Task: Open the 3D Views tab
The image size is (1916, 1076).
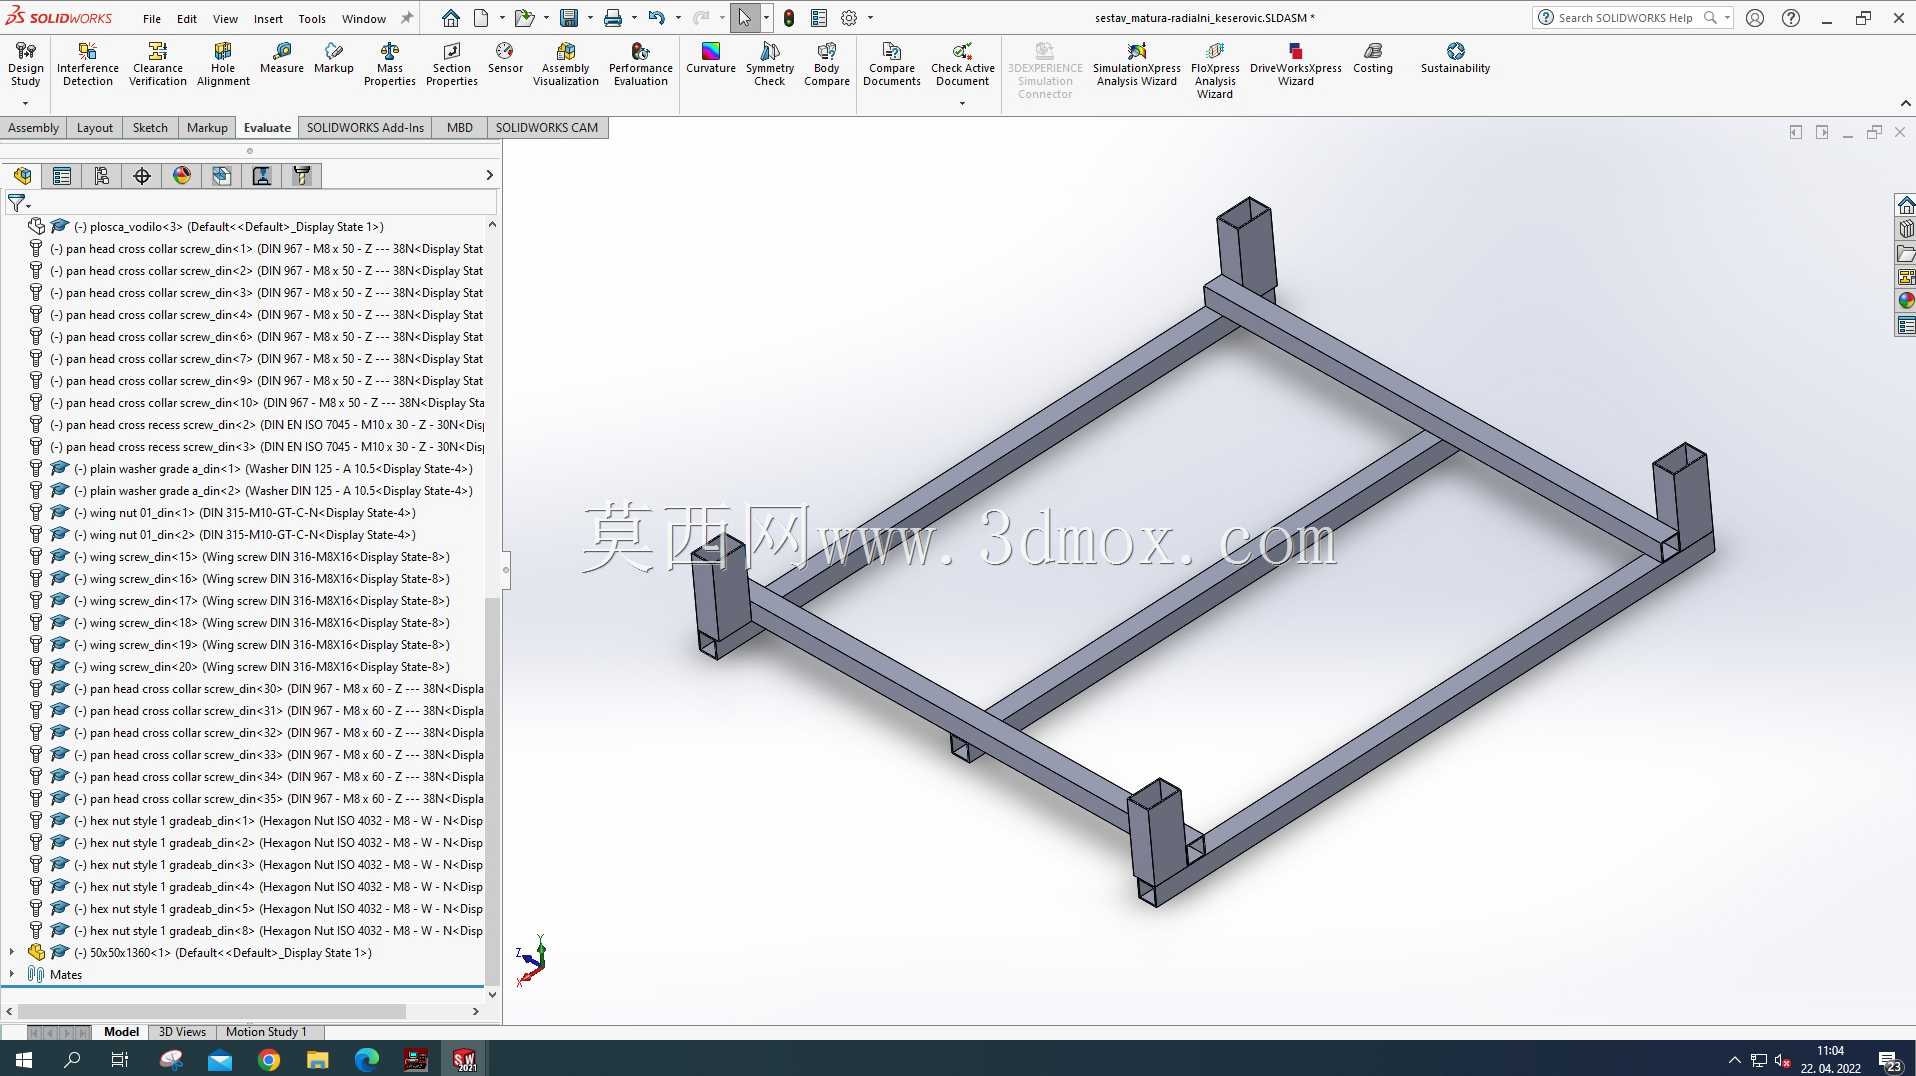Action: point(182,1031)
